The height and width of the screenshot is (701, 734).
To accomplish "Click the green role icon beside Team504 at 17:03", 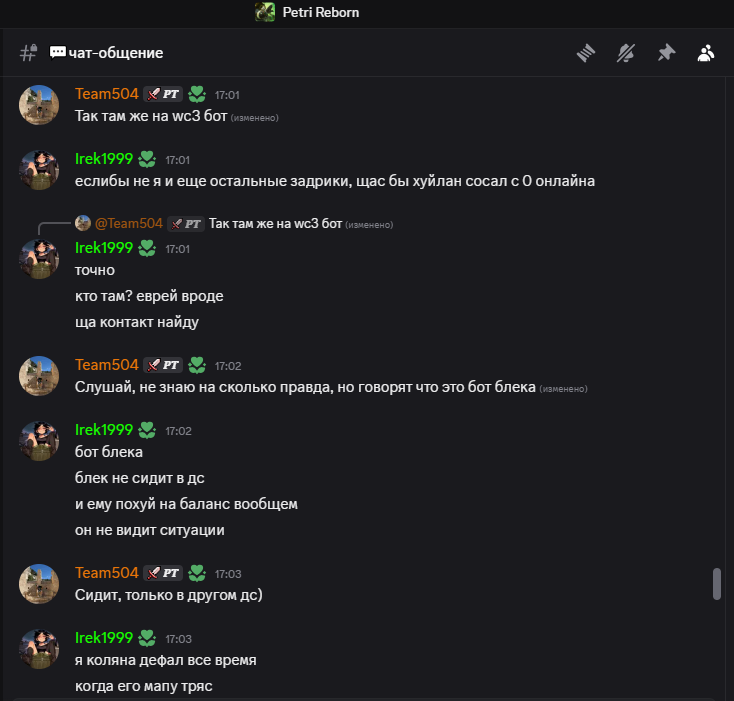I will 197,574.
